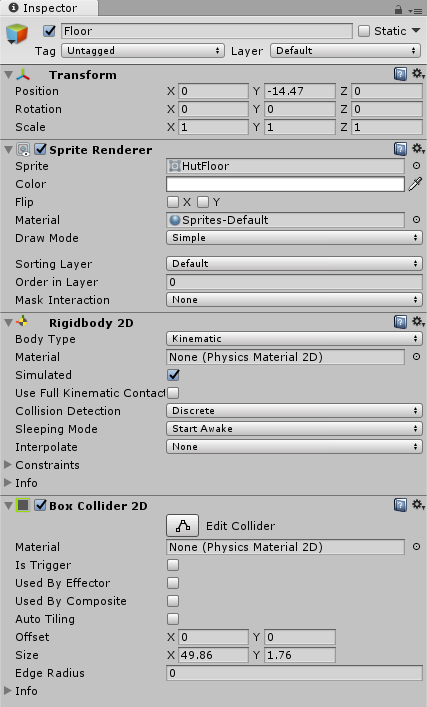Enable the Static checkbox
This screenshot has width=427, height=707.
coord(364,31)
